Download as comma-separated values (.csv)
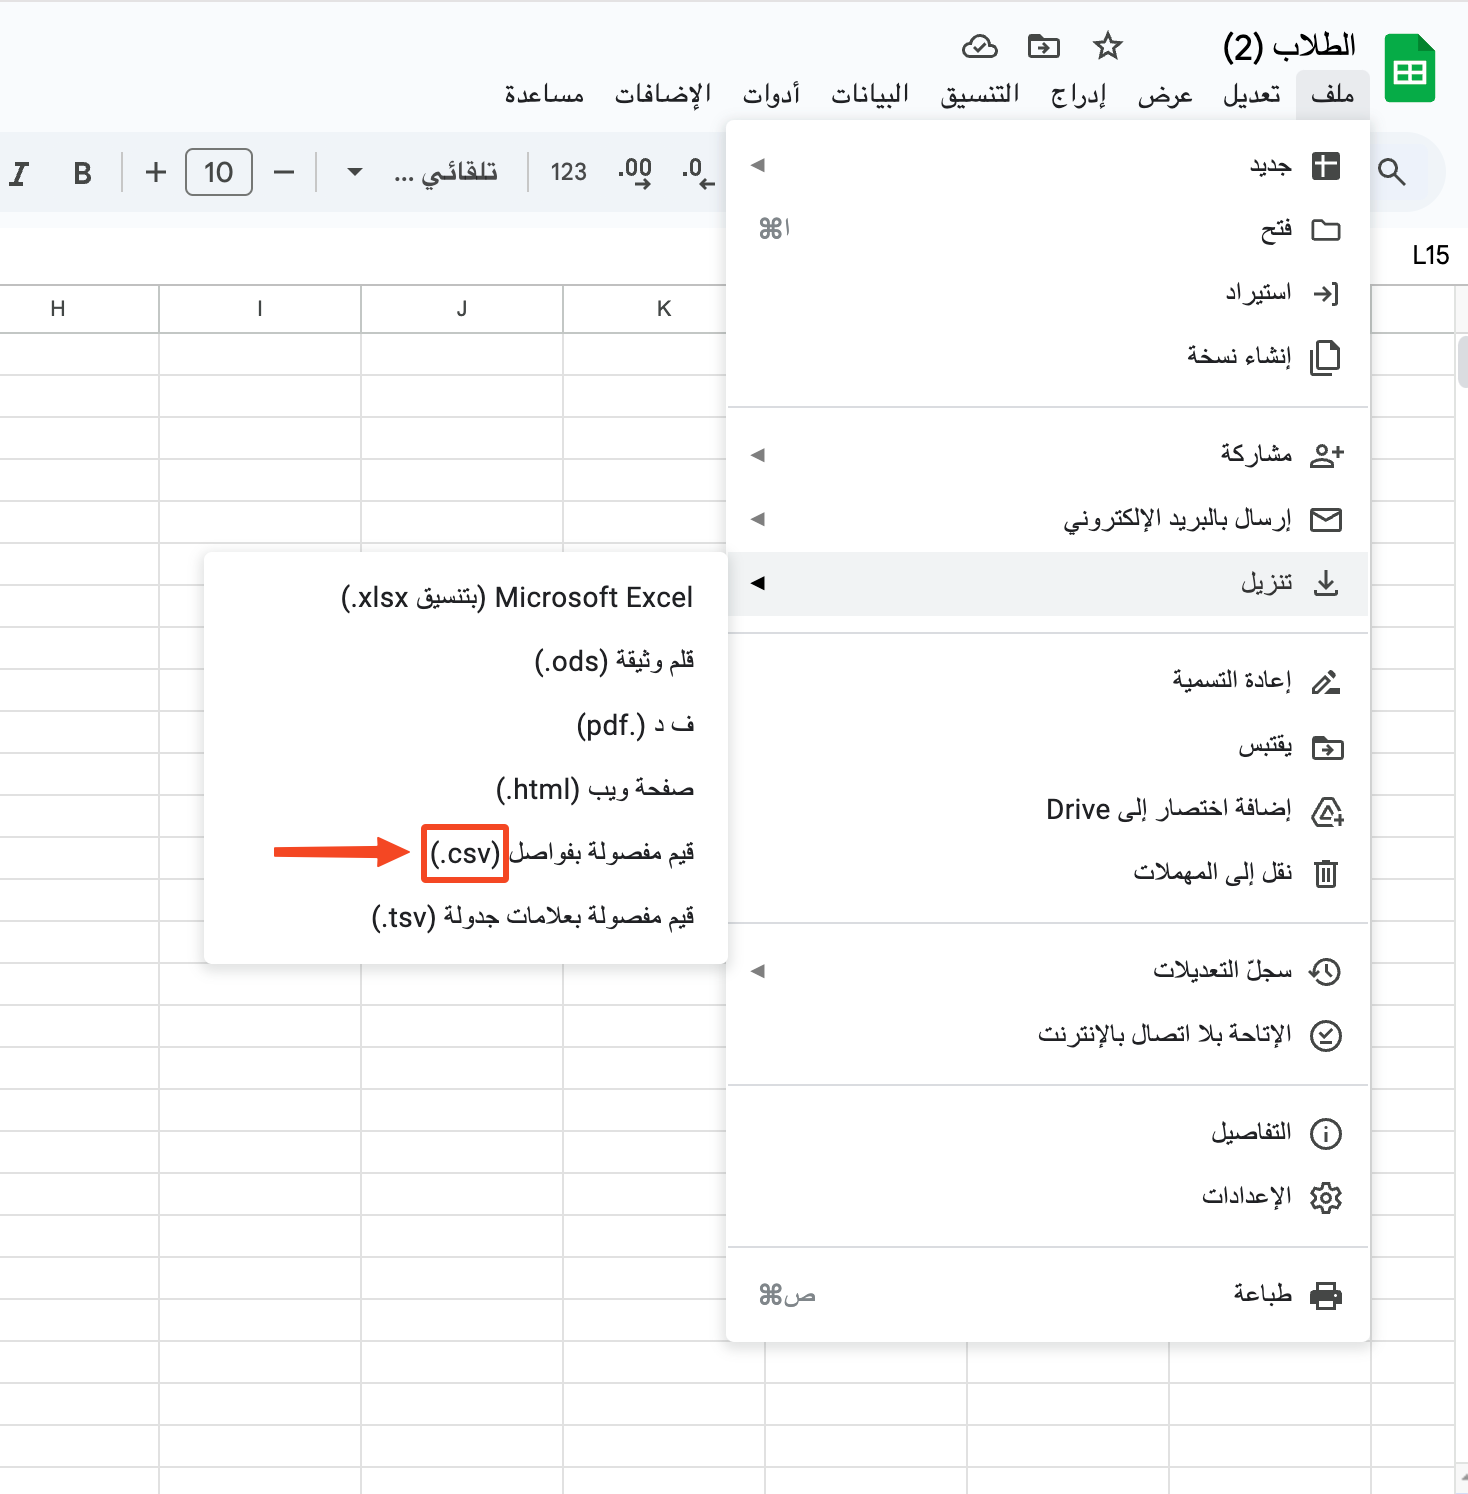Screen dimensions: 1468x1494 [x=466, y=853]
